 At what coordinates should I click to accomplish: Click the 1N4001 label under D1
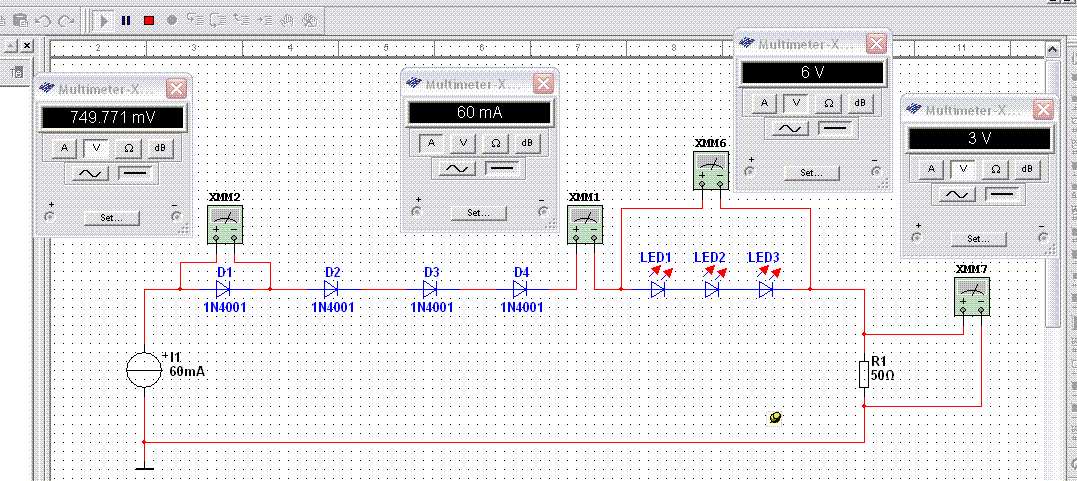(x=225, y=308)
